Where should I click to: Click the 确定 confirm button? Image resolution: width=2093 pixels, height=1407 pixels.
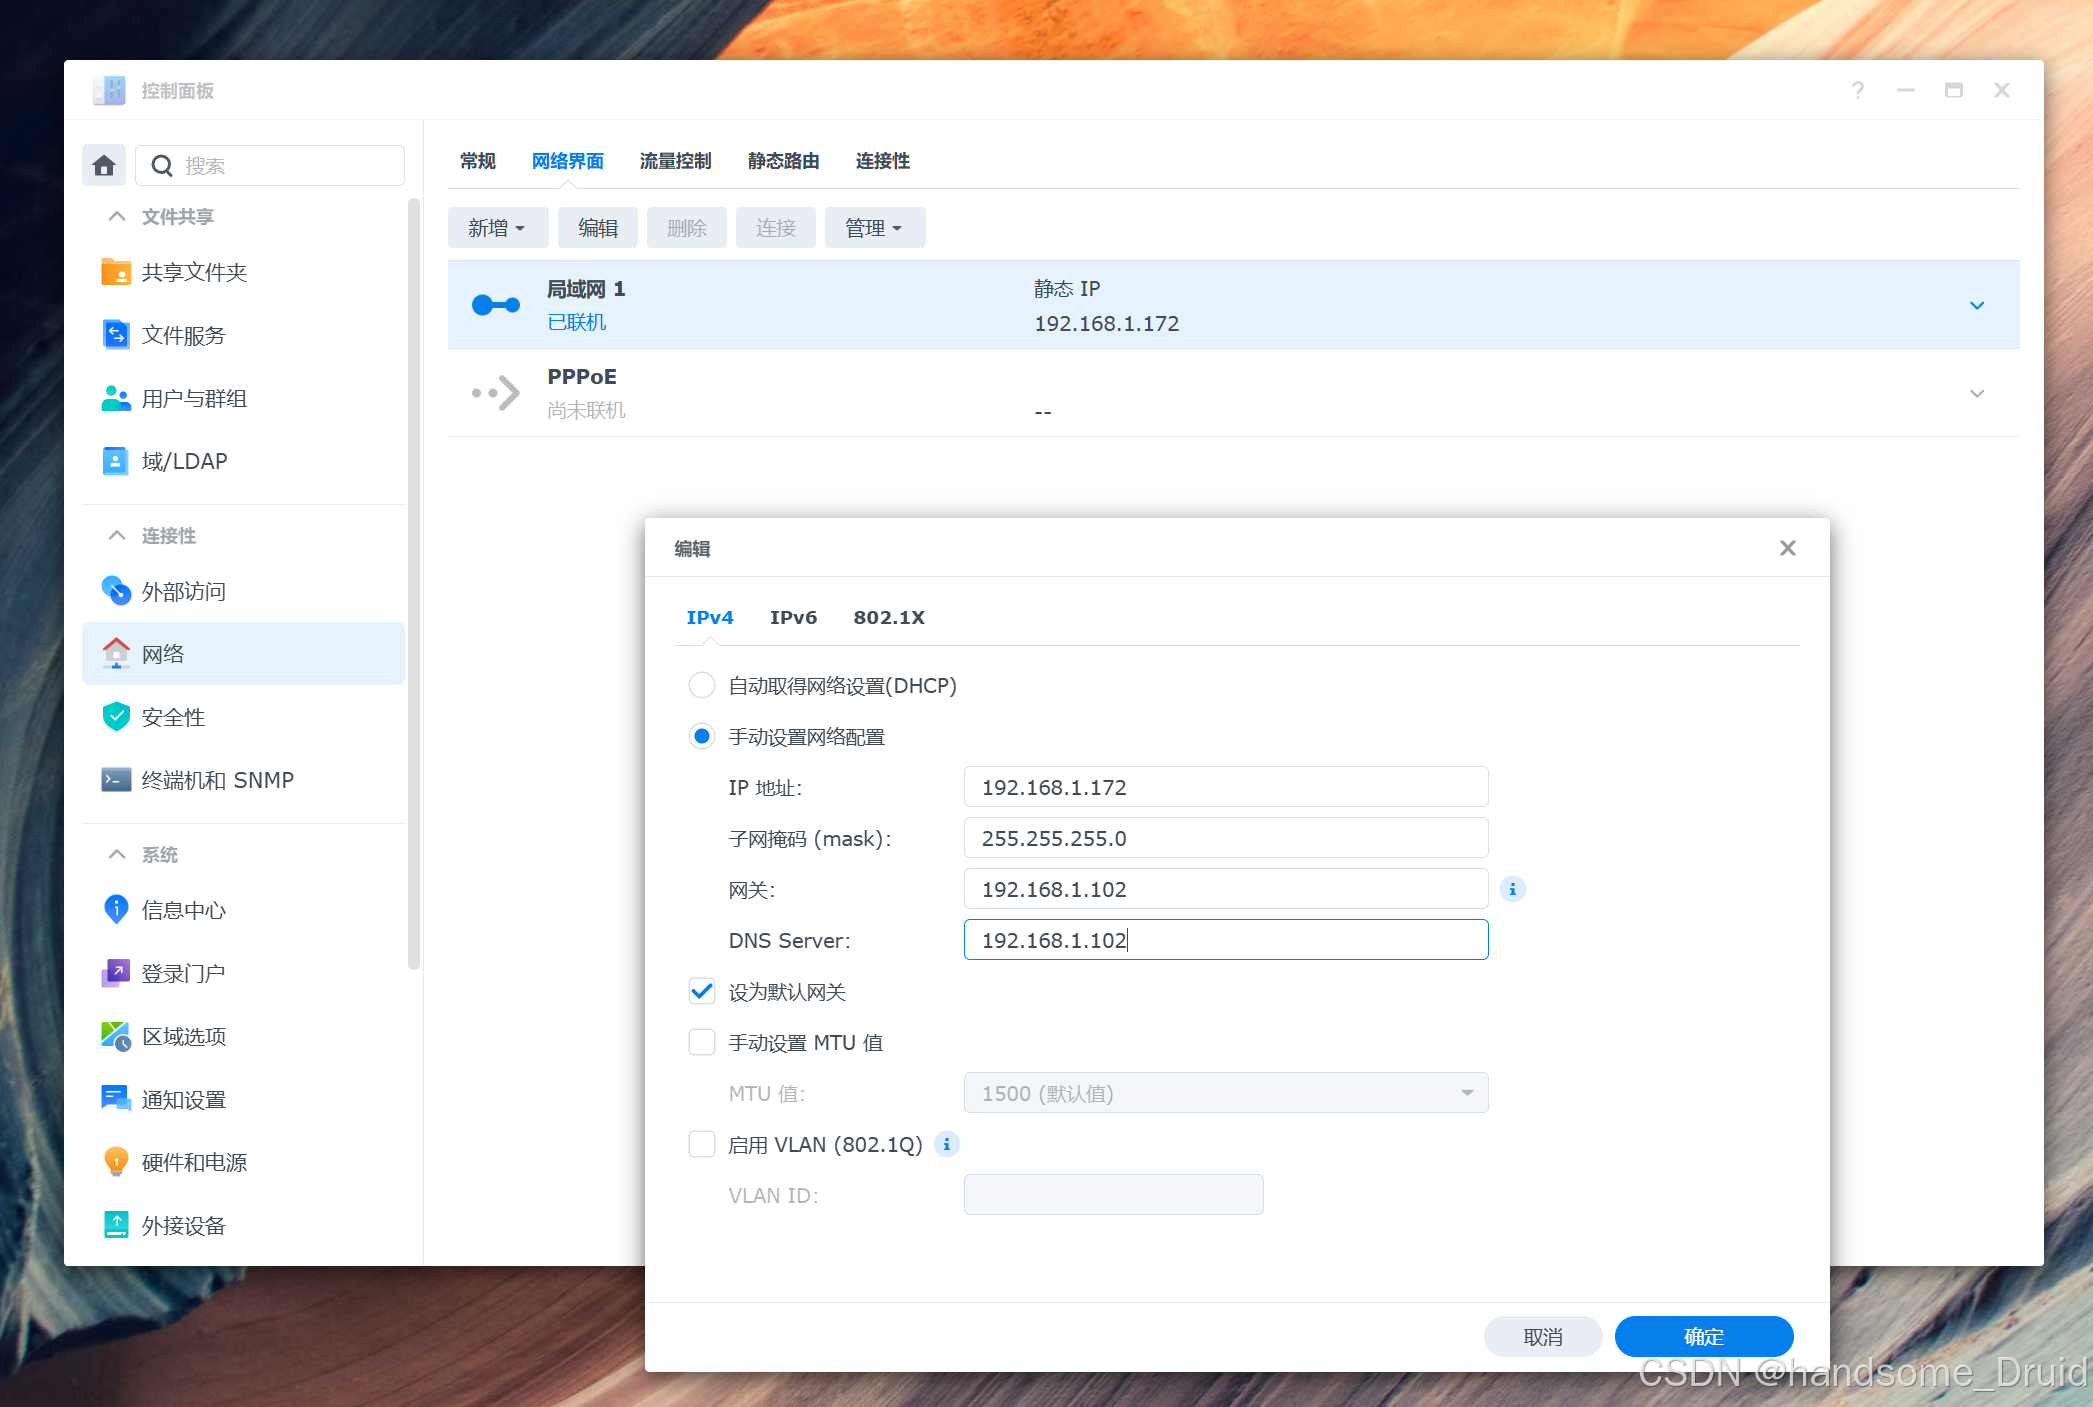(x=1703, y=1337)
